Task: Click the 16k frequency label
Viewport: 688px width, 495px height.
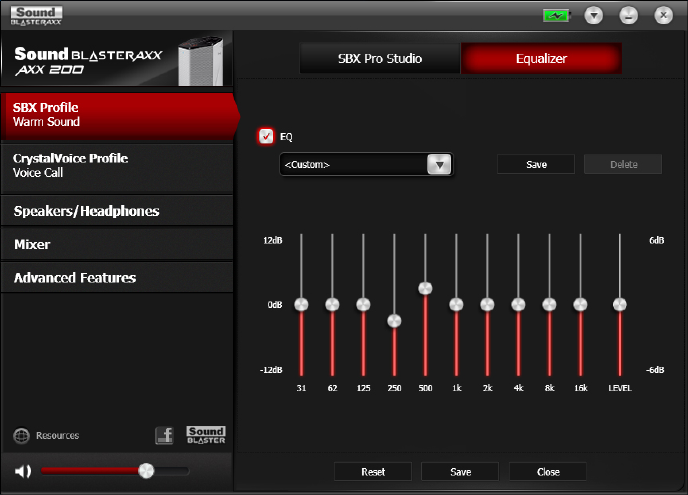Action: tap(580, 388)
